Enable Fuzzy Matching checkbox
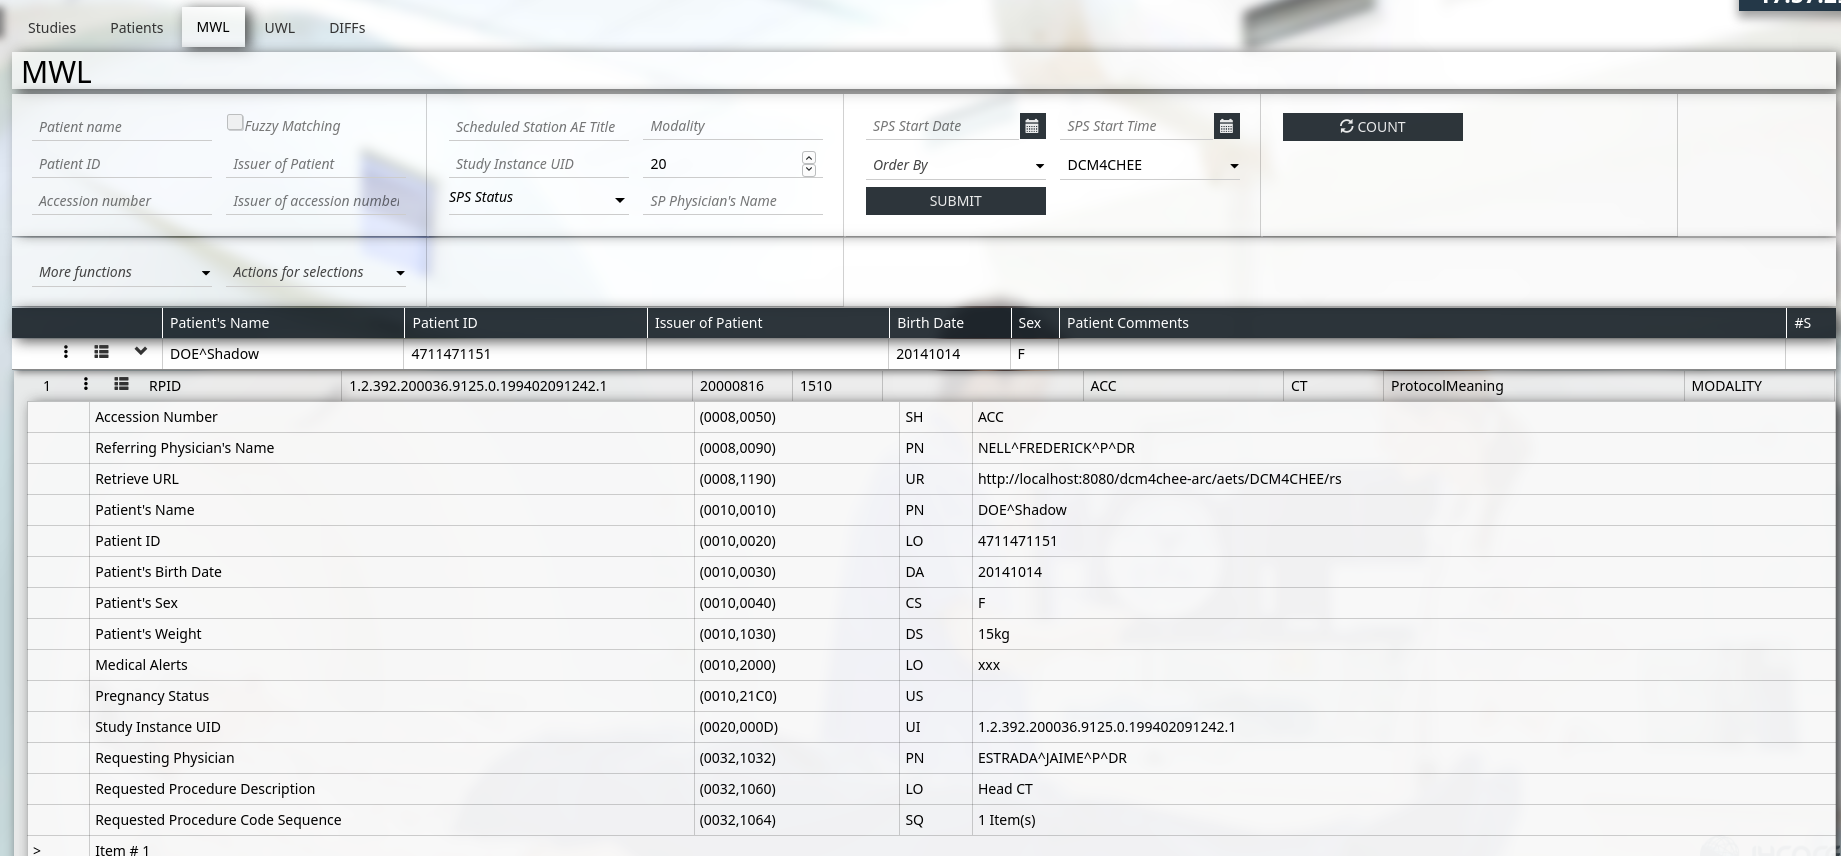The image size is (1841, 856). [235, 122]
